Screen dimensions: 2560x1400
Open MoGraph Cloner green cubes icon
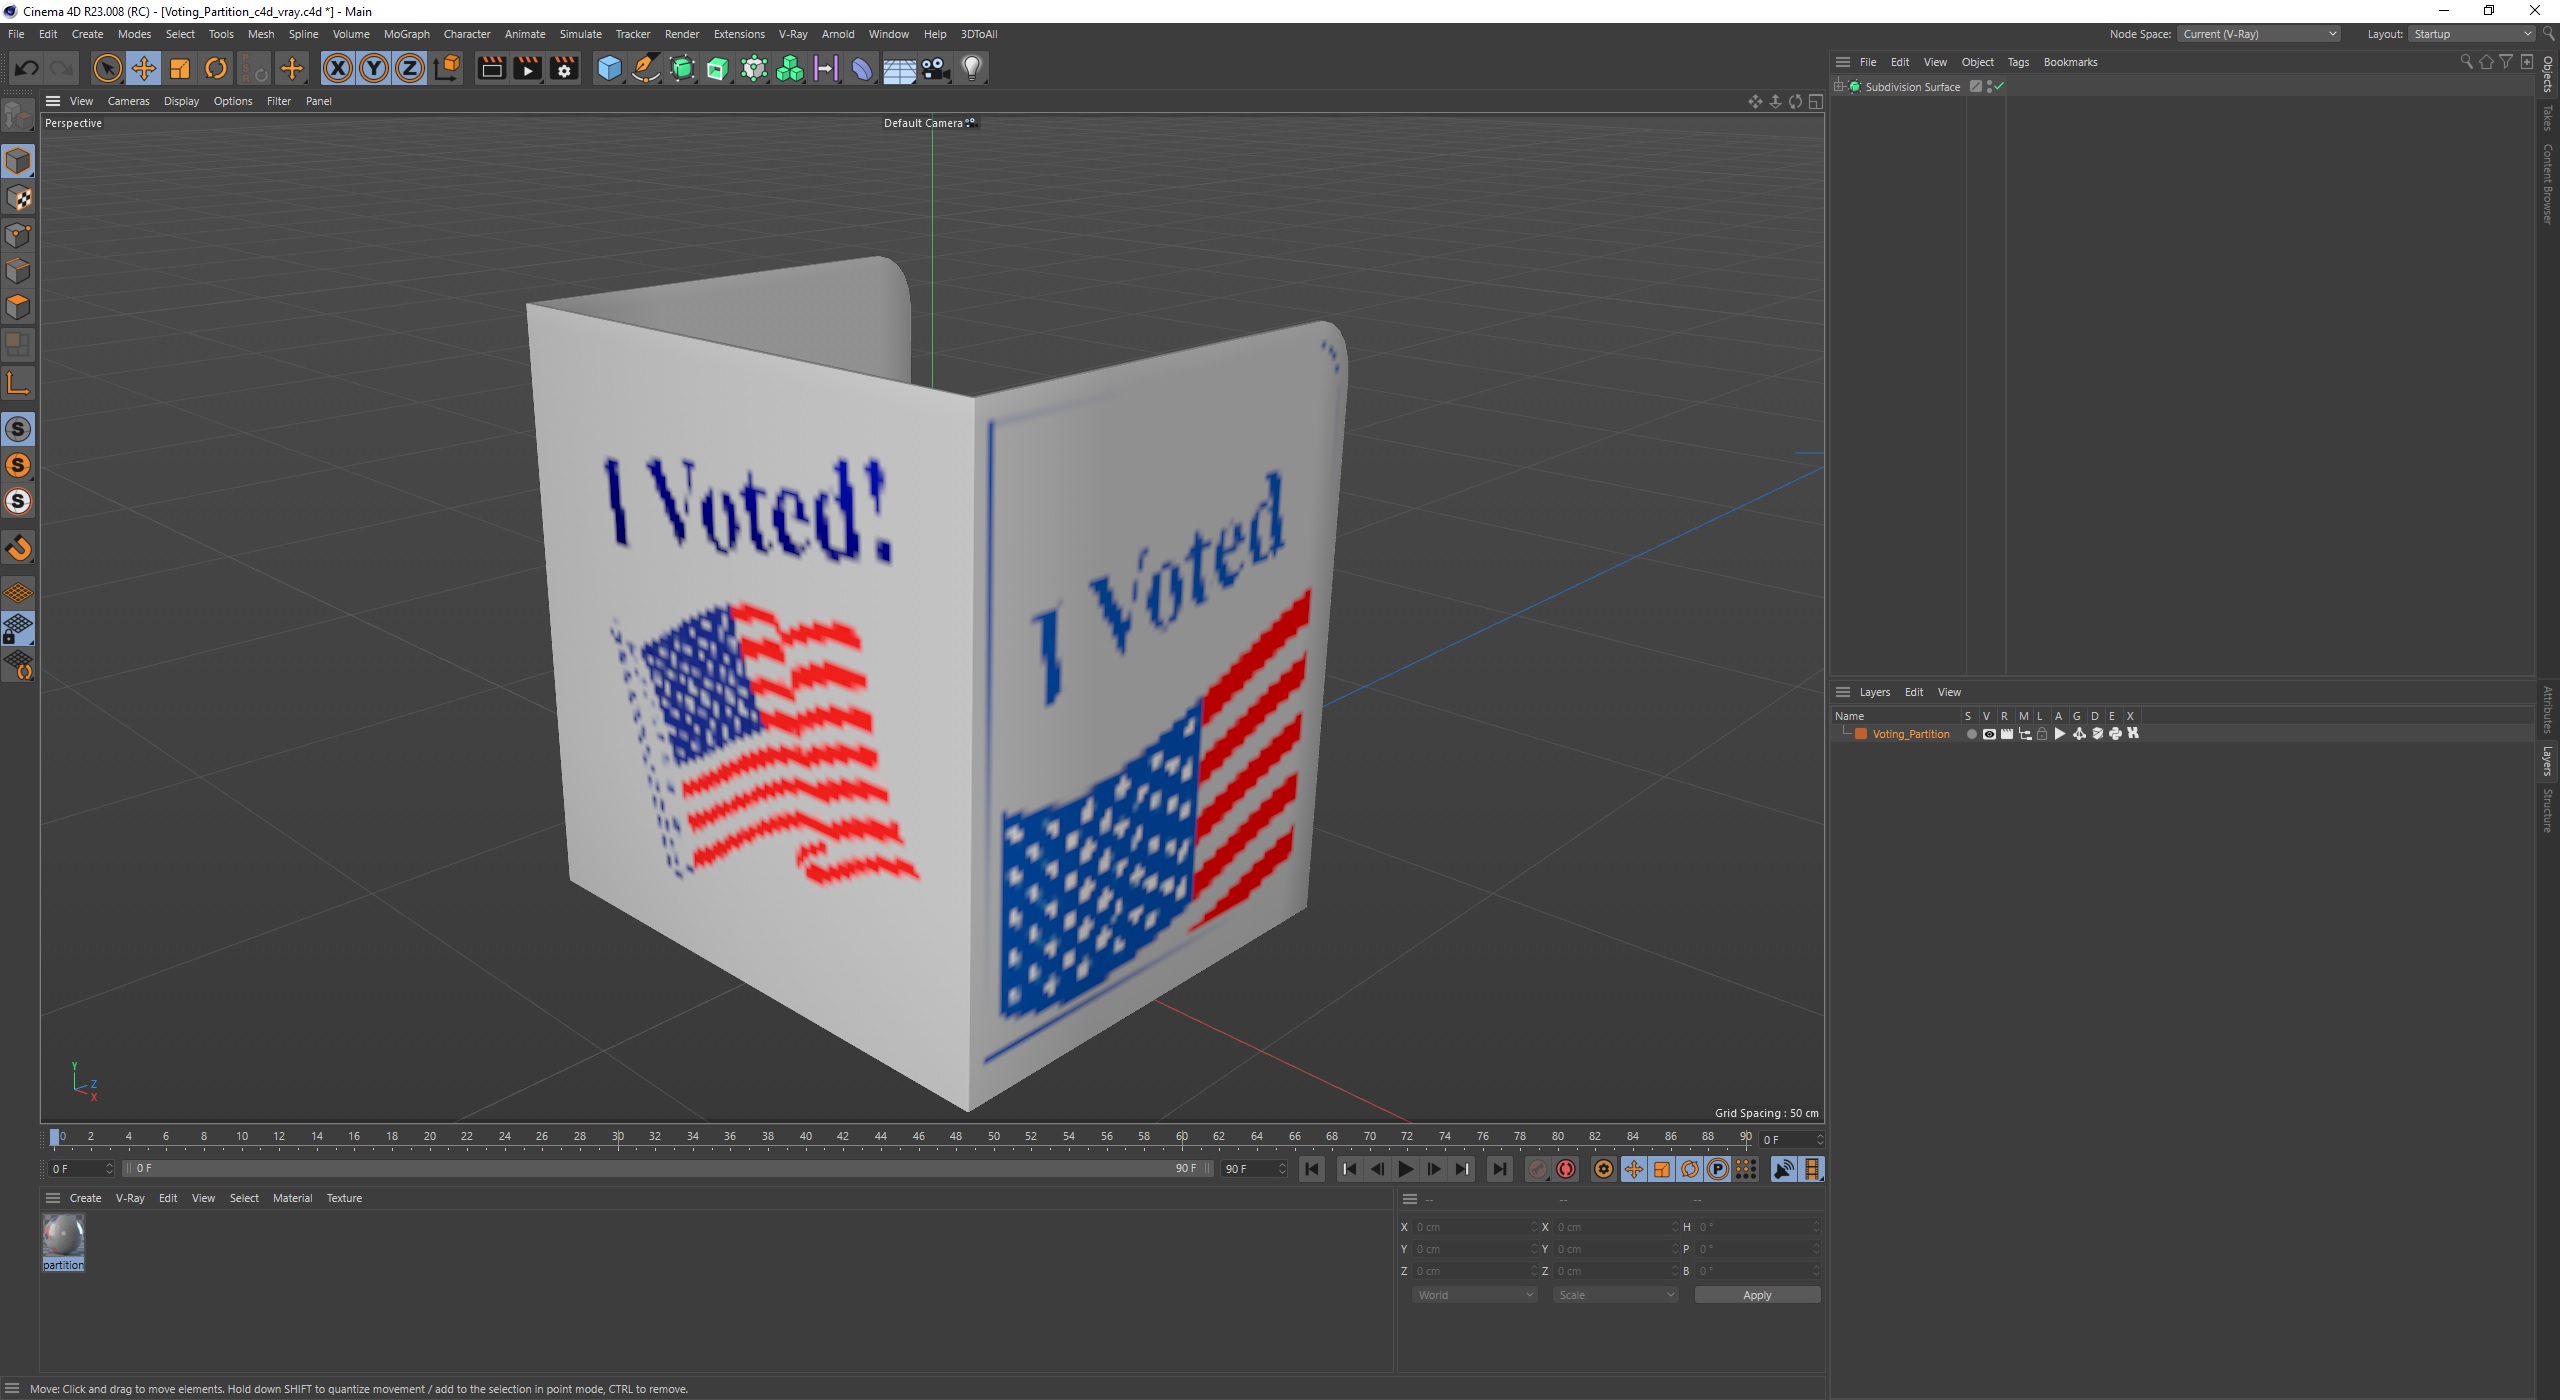[x=790, y=68]
